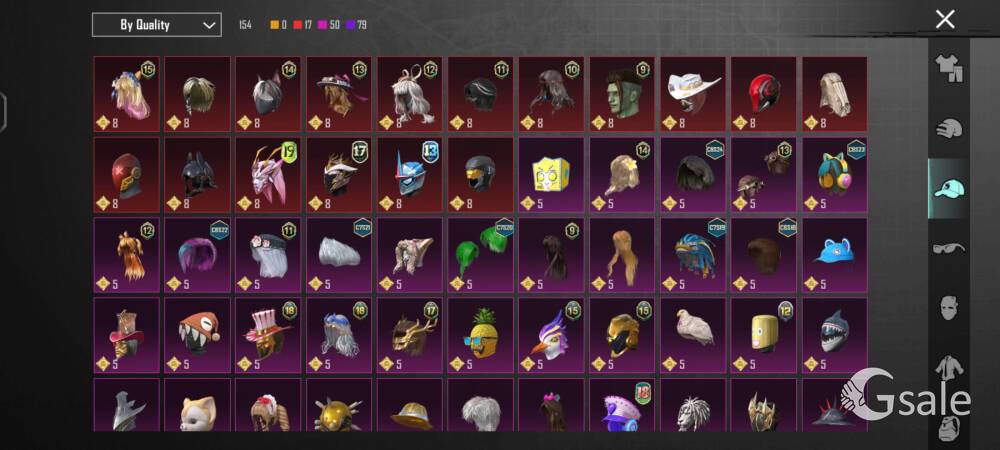
Task: Expand the By Quality sort dropdown
Action: point(157,25)
